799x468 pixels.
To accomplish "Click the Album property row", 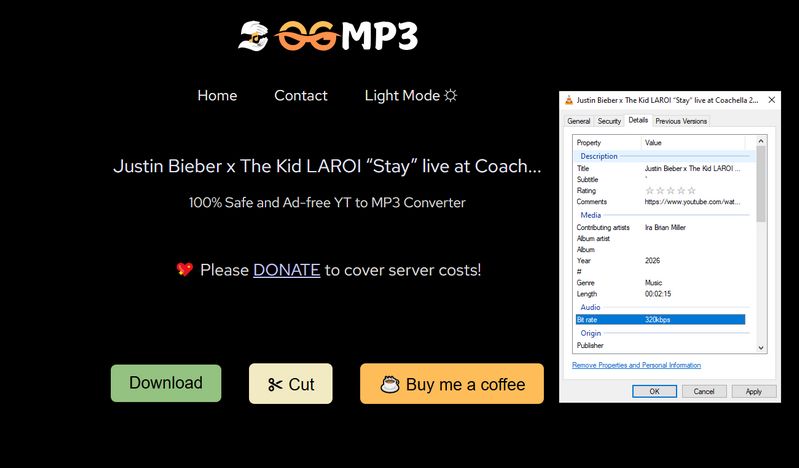I will pos(660,250).
